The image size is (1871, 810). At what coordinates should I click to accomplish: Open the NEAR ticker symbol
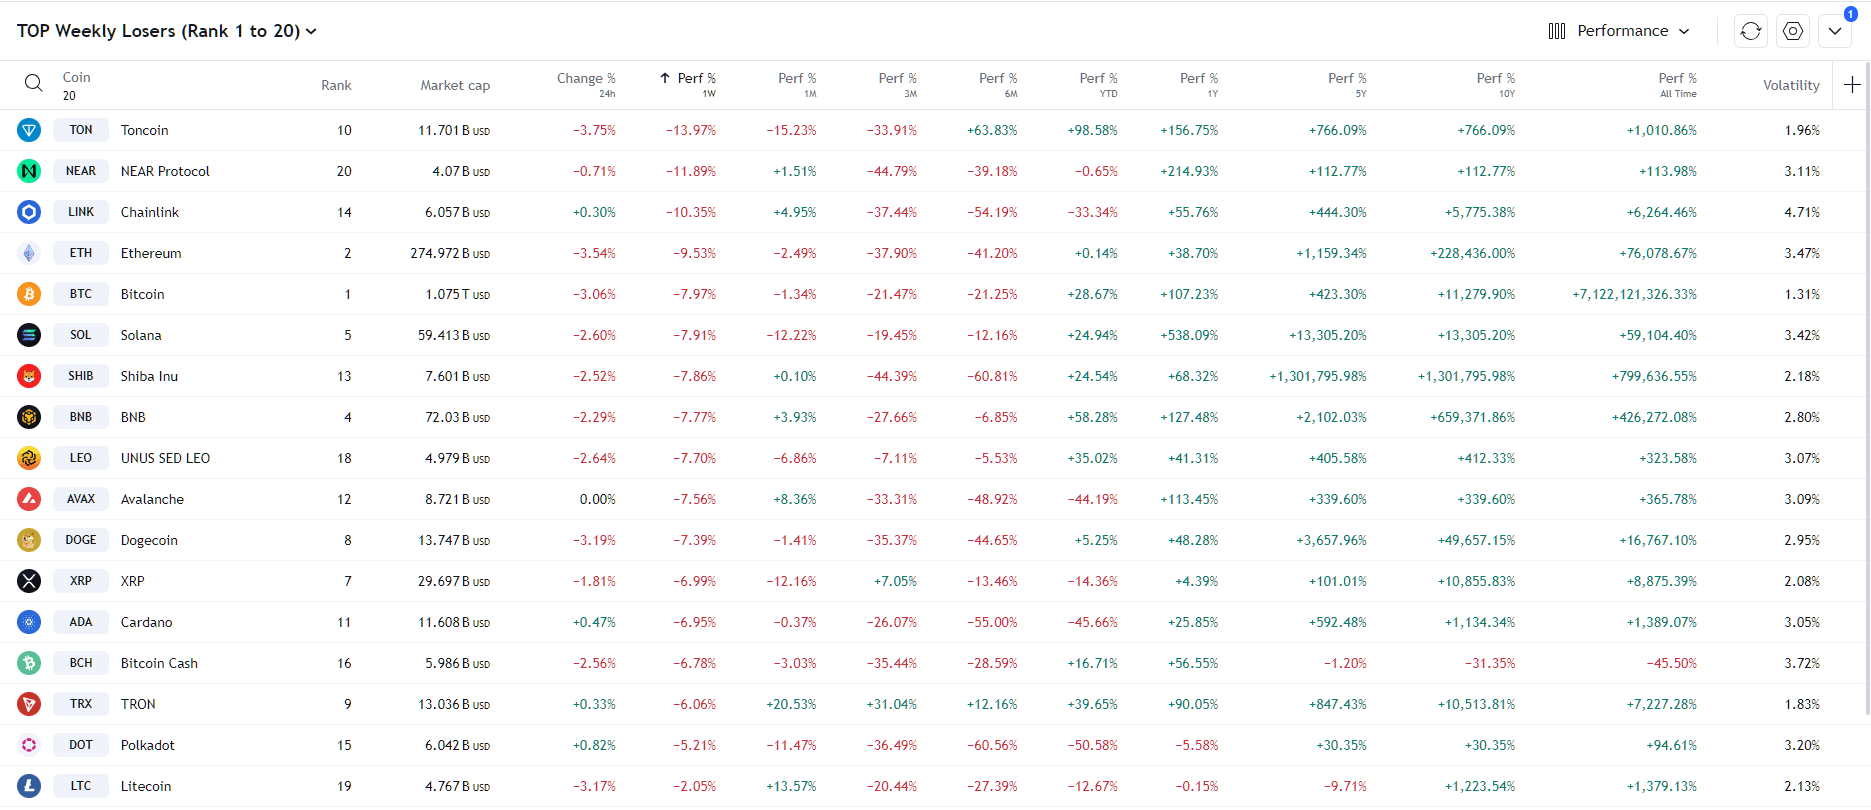[x=81, y=171]
